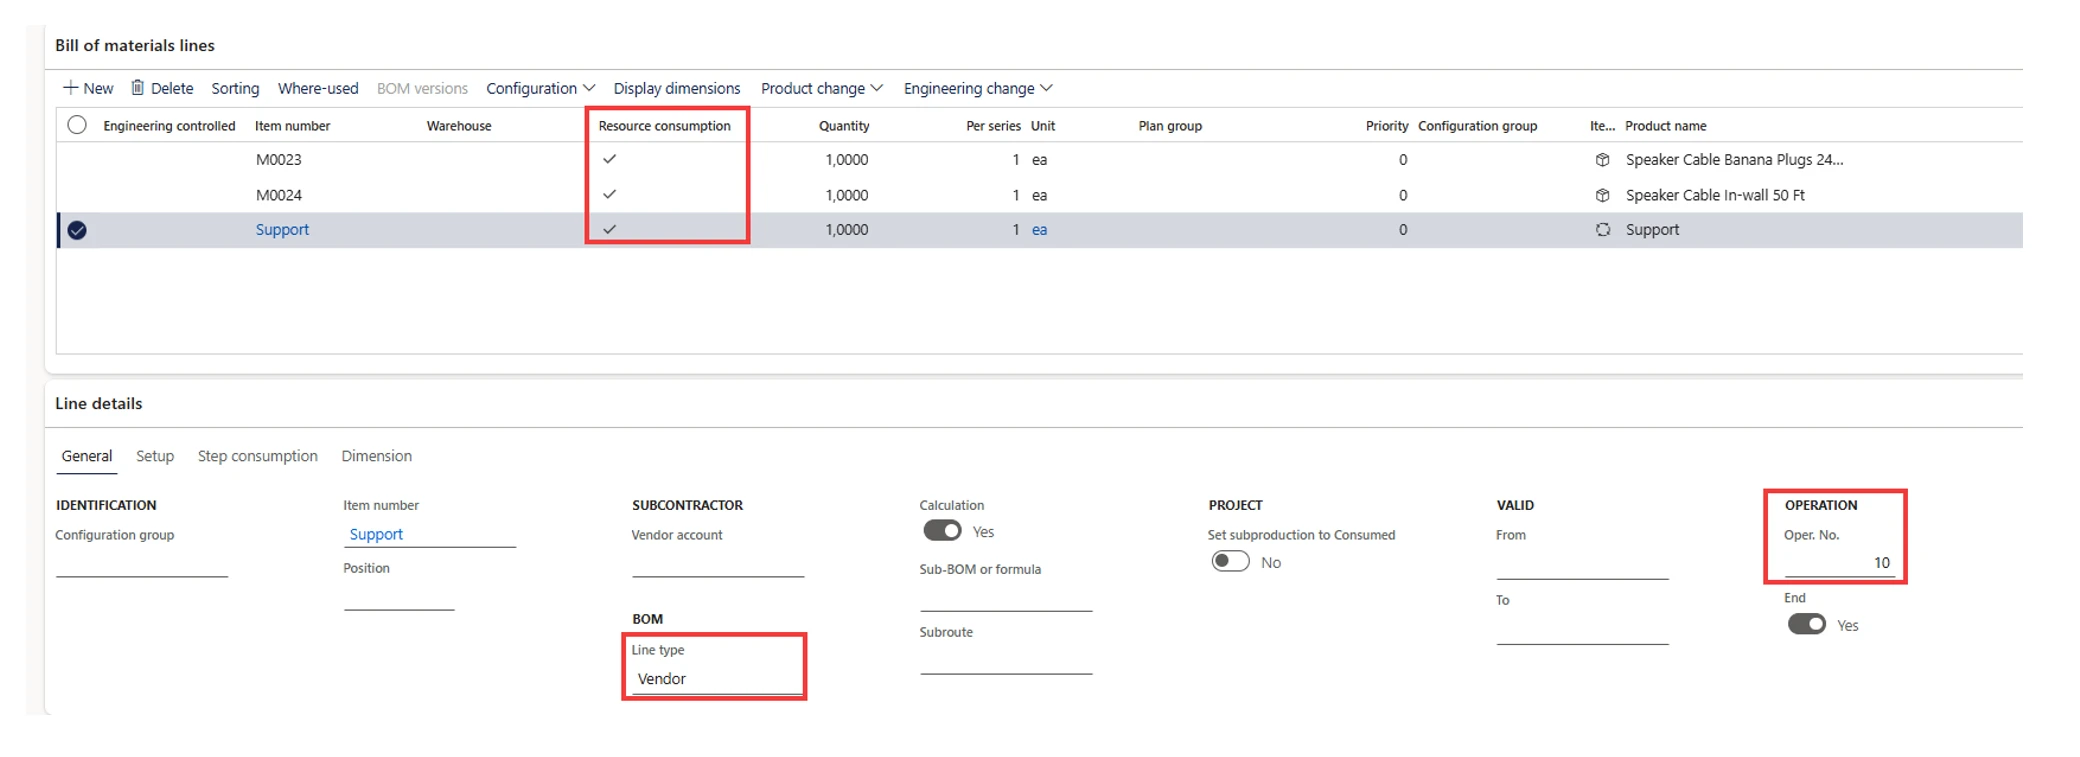2080x757 pixels.
Task: Switch off the End operation toggle
Action: 1806,624
